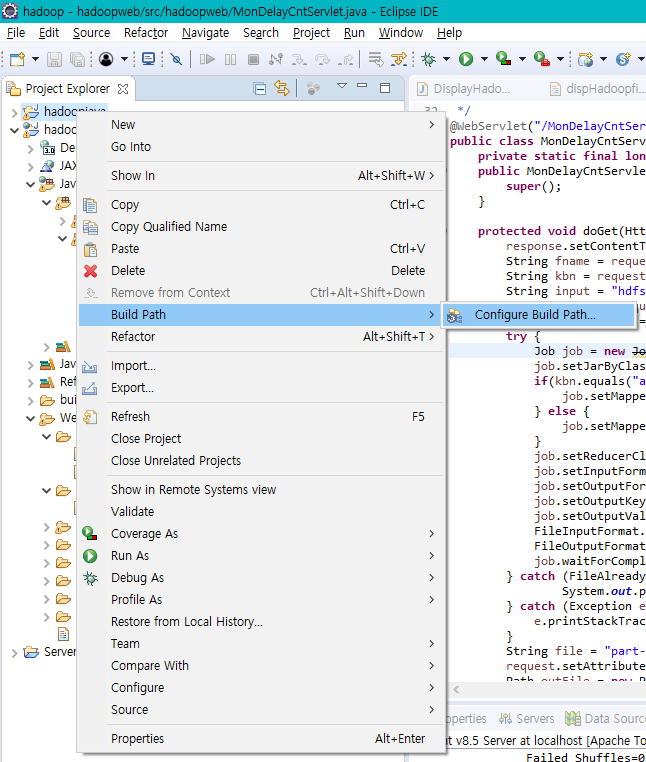
Task: Minimize the Project Explorer panel
Action: point(362,86)
